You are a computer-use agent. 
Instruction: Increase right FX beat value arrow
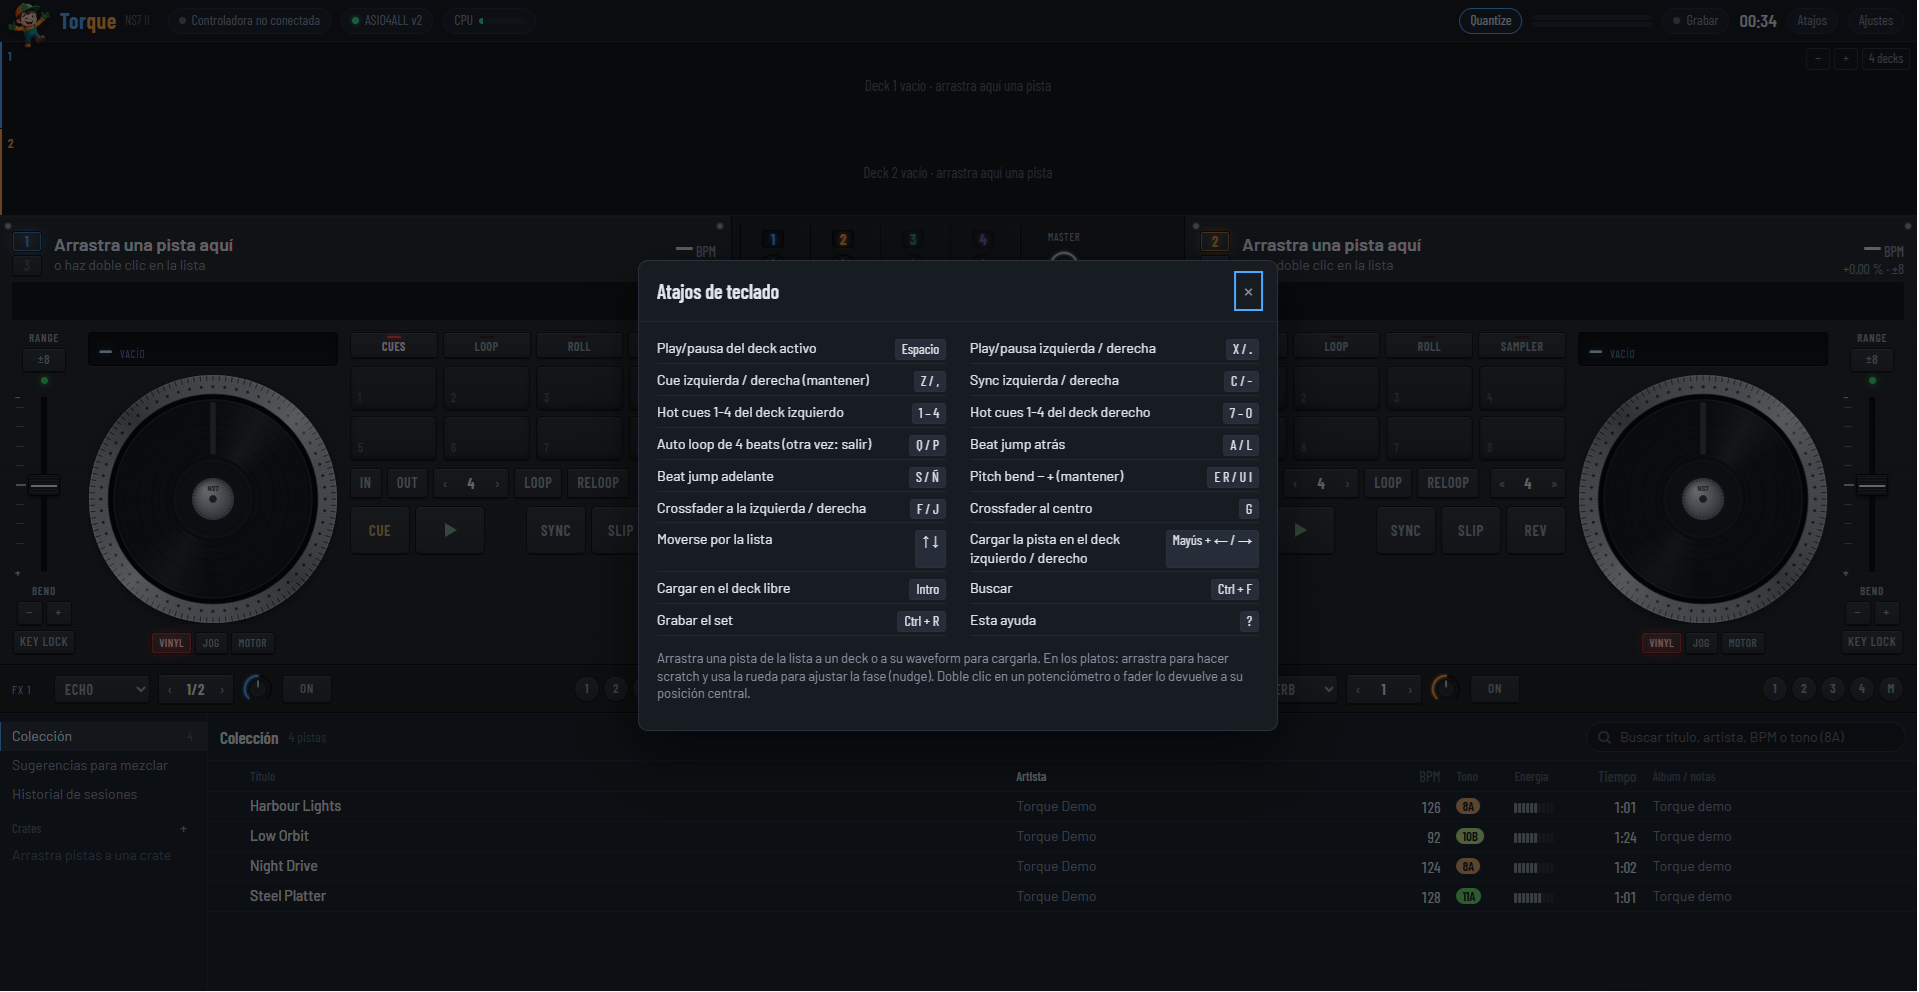(1410, 690)
